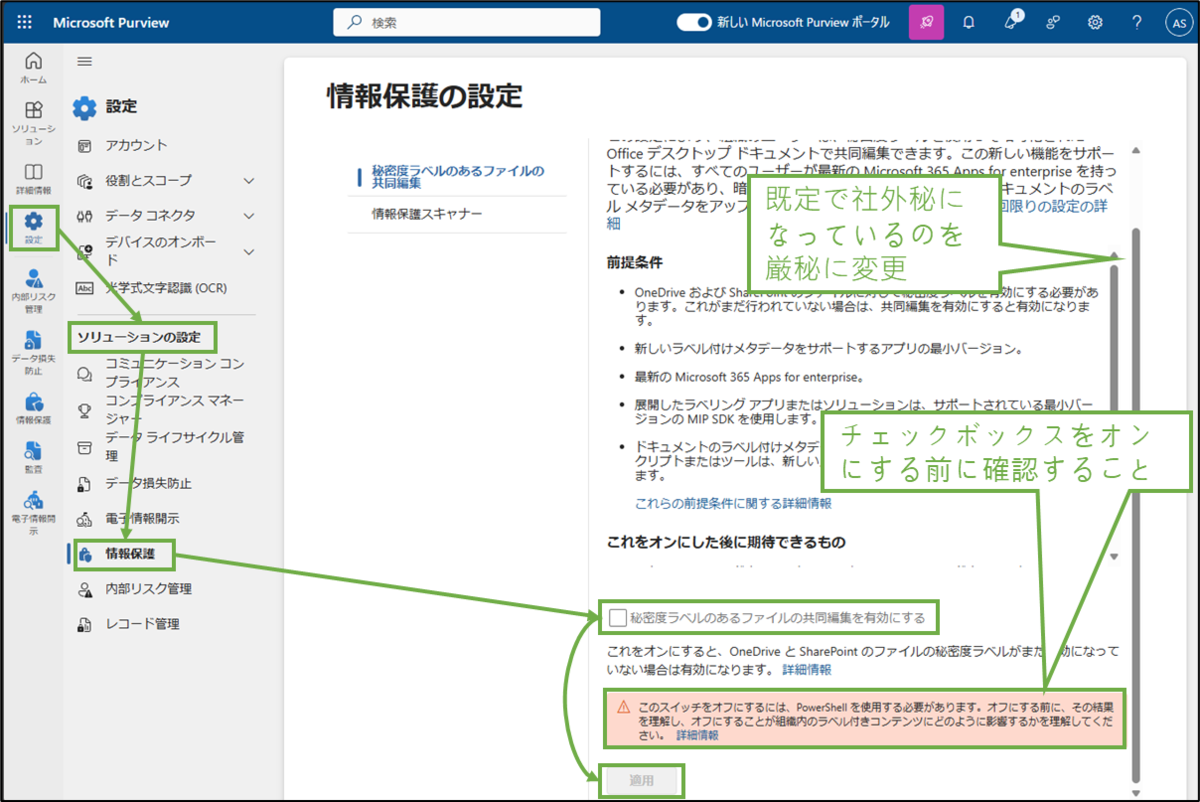Select アカウント in the settings menu
This screenshot has height=802, width=1200.
(137, 145)
